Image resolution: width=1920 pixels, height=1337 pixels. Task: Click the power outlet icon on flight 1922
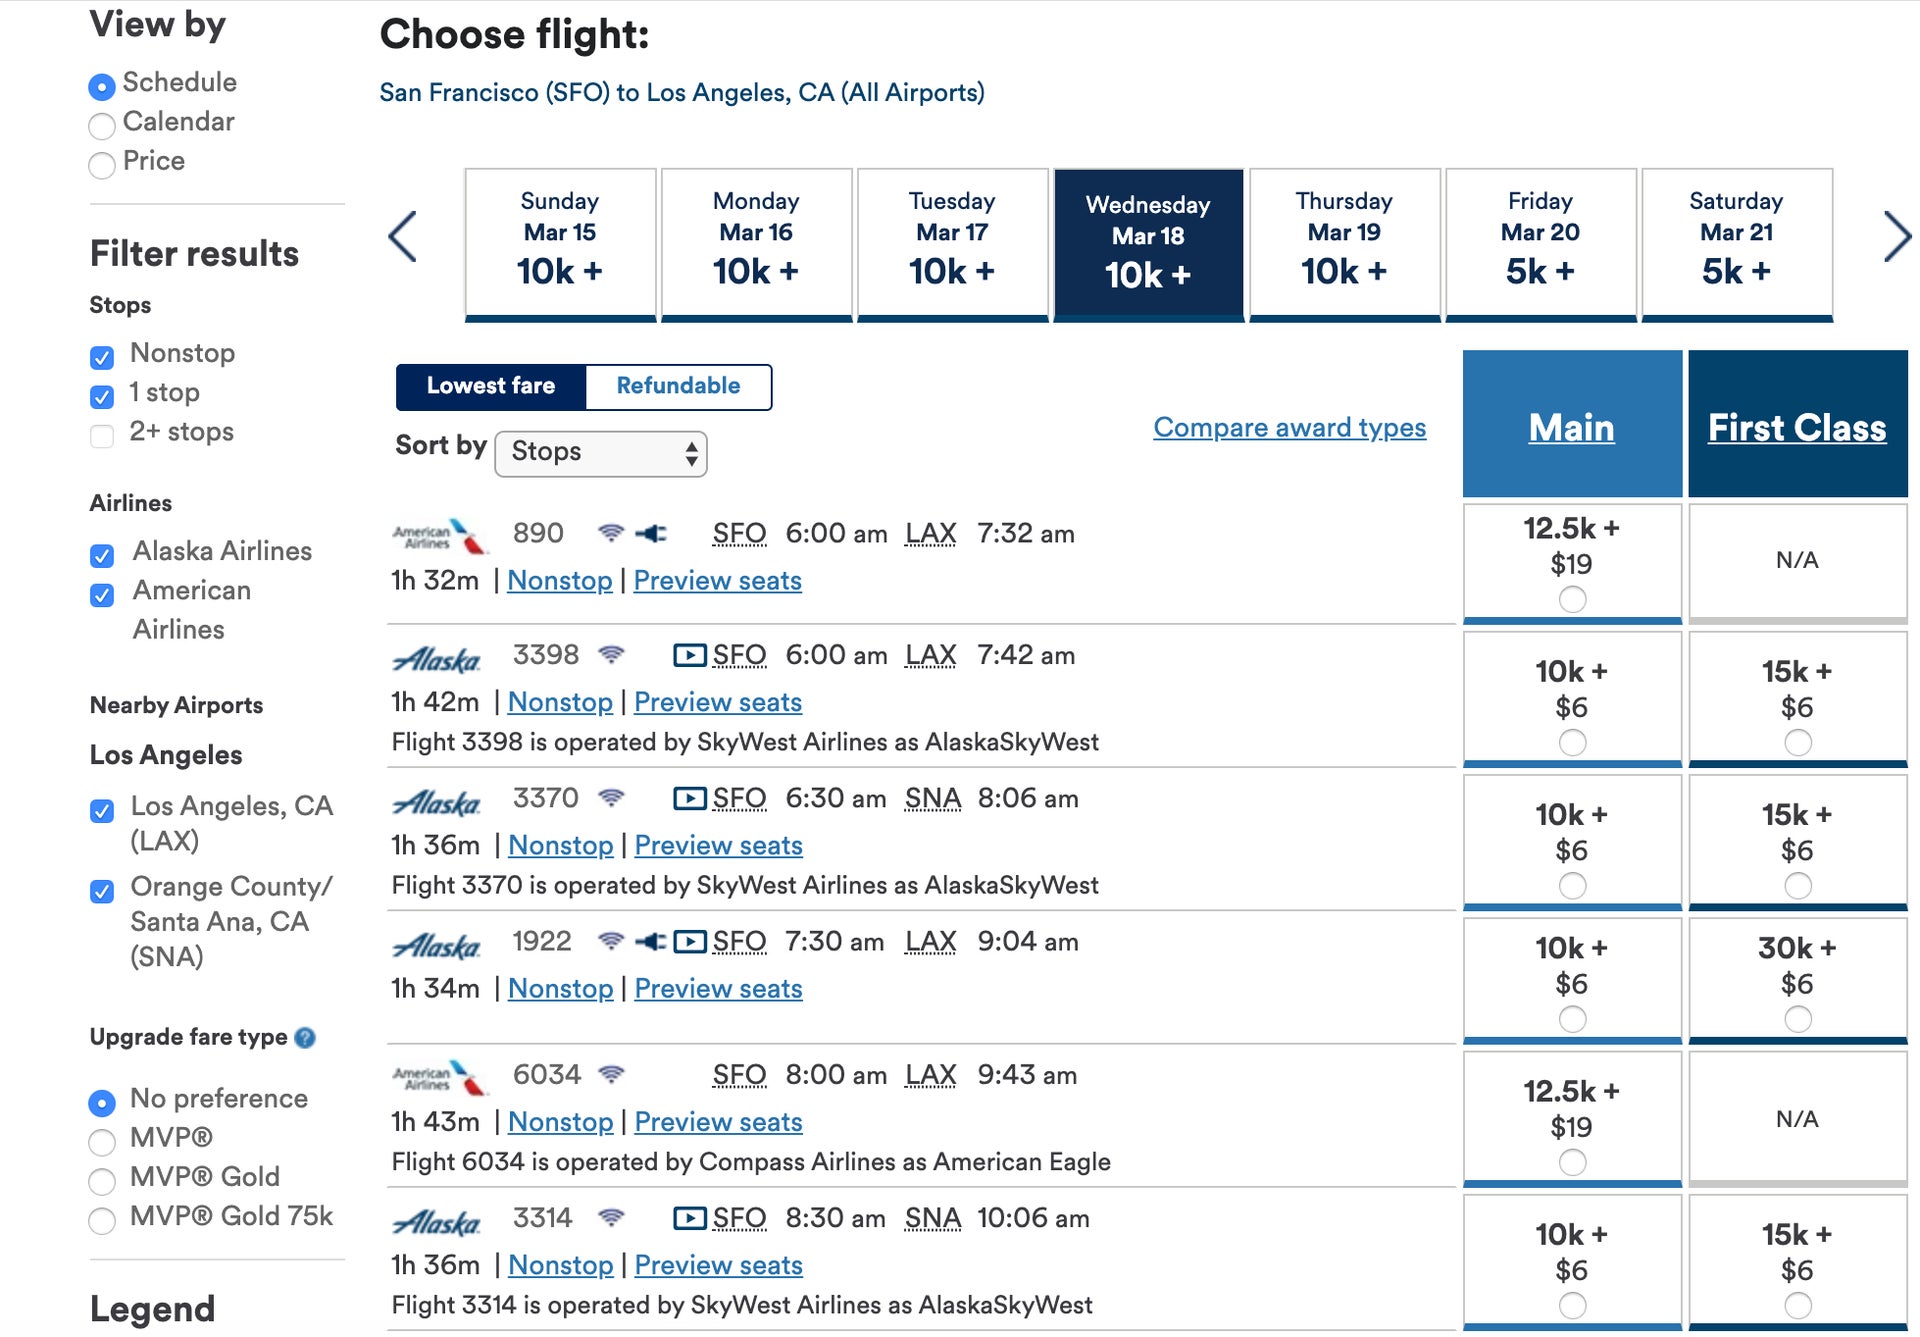tap(653, 940)
